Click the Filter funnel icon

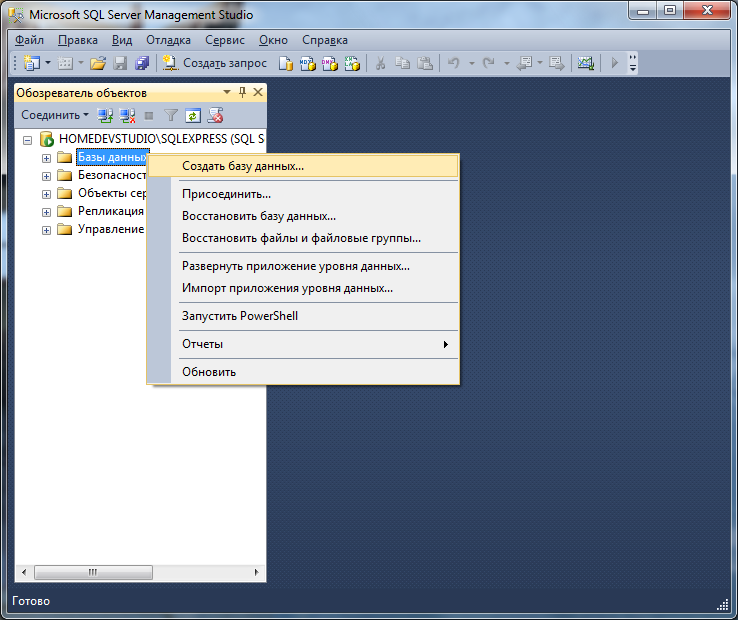point(171,115)
